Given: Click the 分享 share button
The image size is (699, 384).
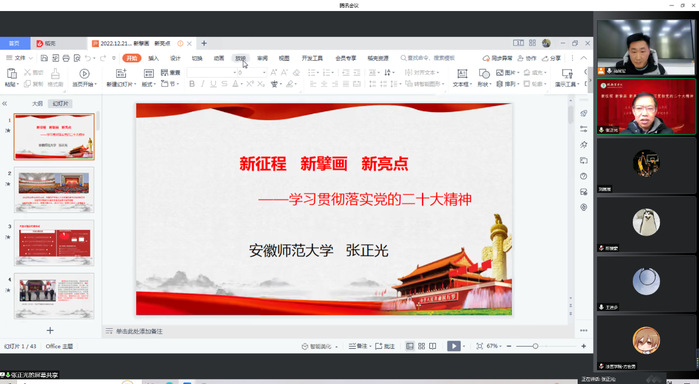Looking at the screenshot, I should (551, 58).
